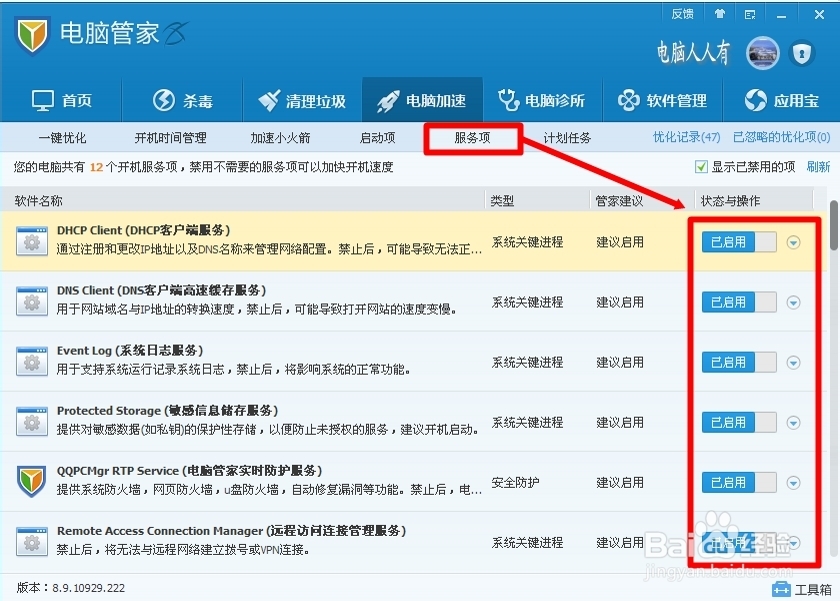Switch to 启动项 sub-tab
Screen dimensions: 840x601
pyautogui.click(x=377, y=138)
